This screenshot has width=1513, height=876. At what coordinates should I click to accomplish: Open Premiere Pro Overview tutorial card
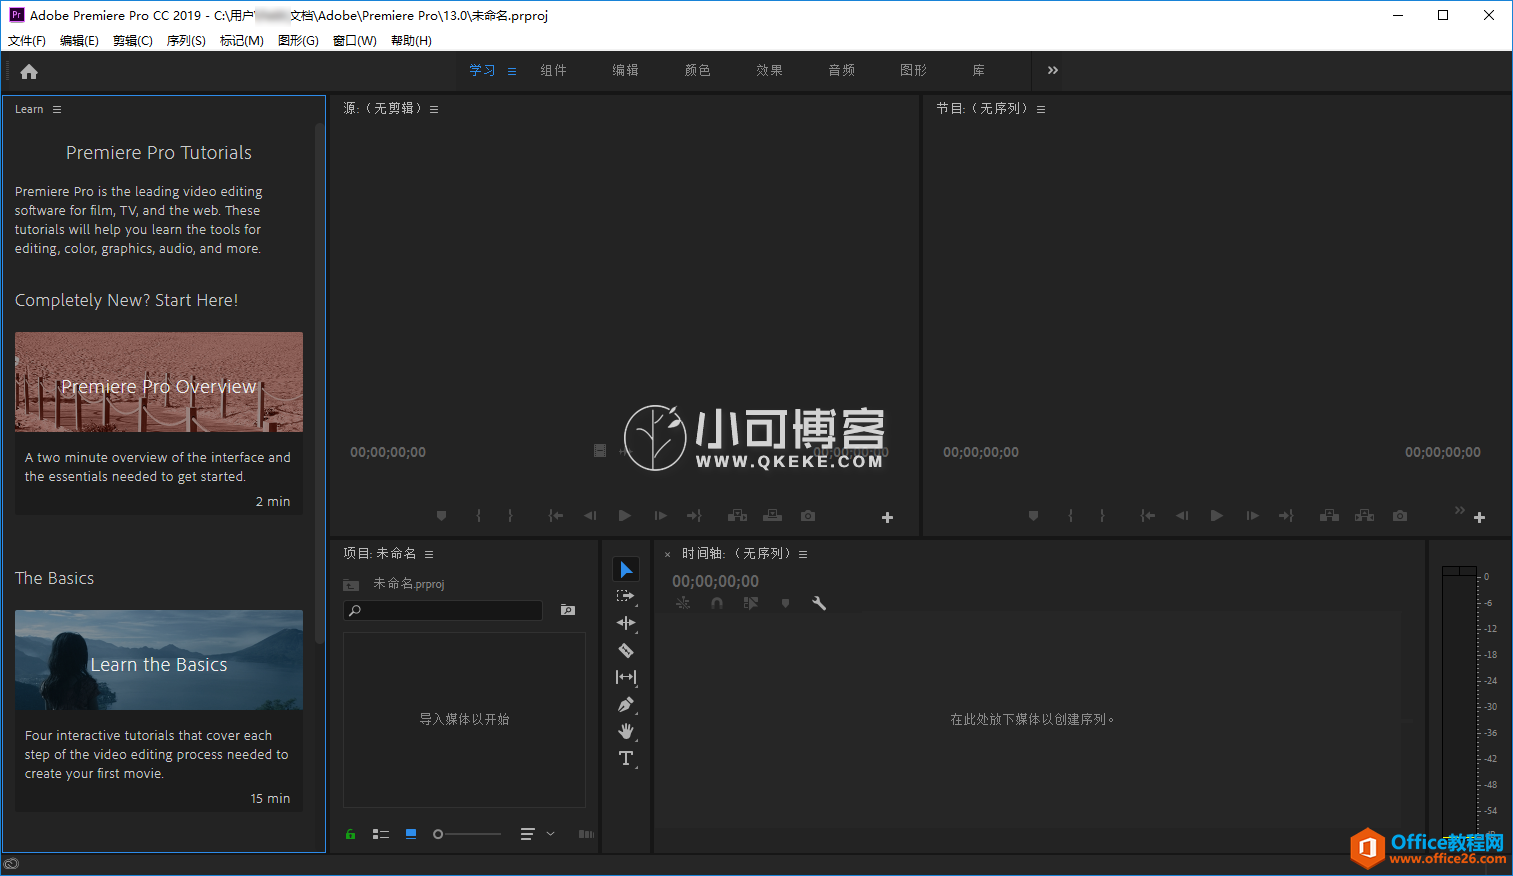(159, 423)
